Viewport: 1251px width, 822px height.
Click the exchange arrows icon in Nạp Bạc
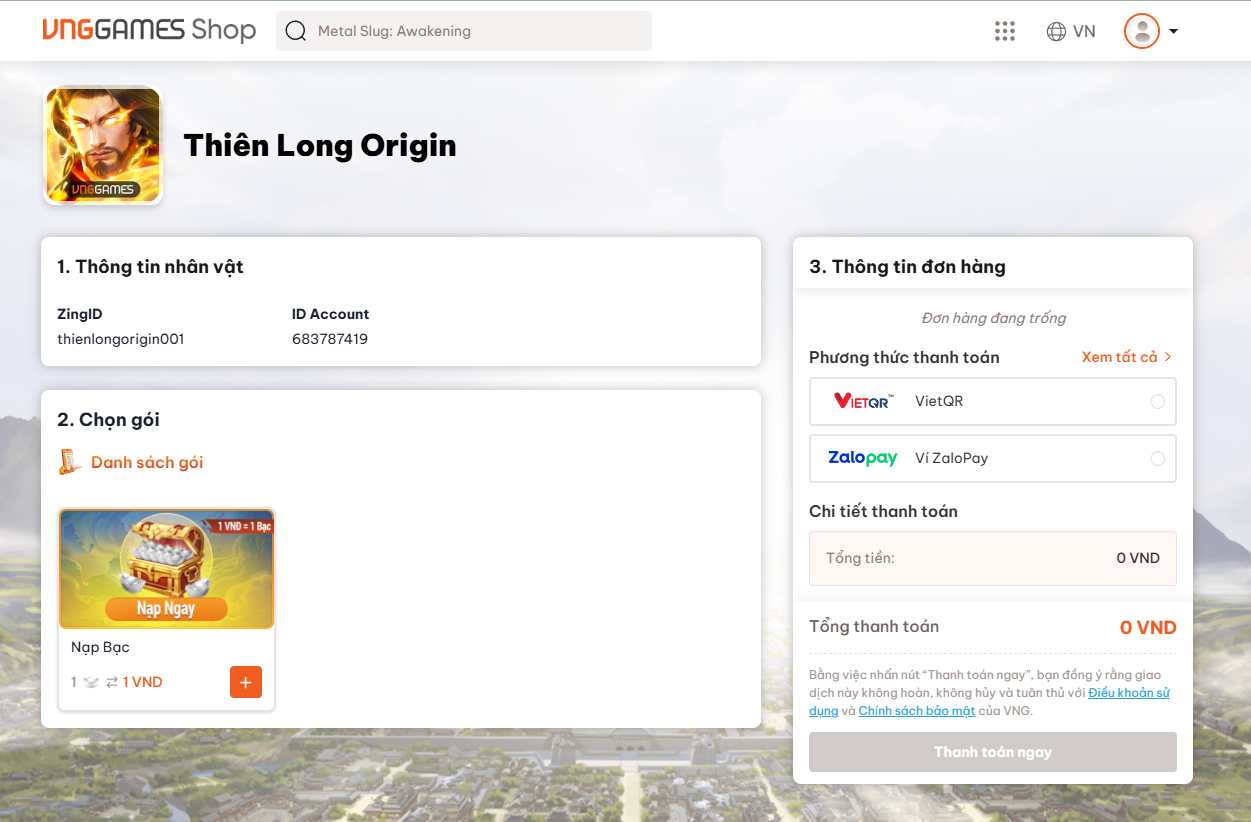click(x=111, y=682)
